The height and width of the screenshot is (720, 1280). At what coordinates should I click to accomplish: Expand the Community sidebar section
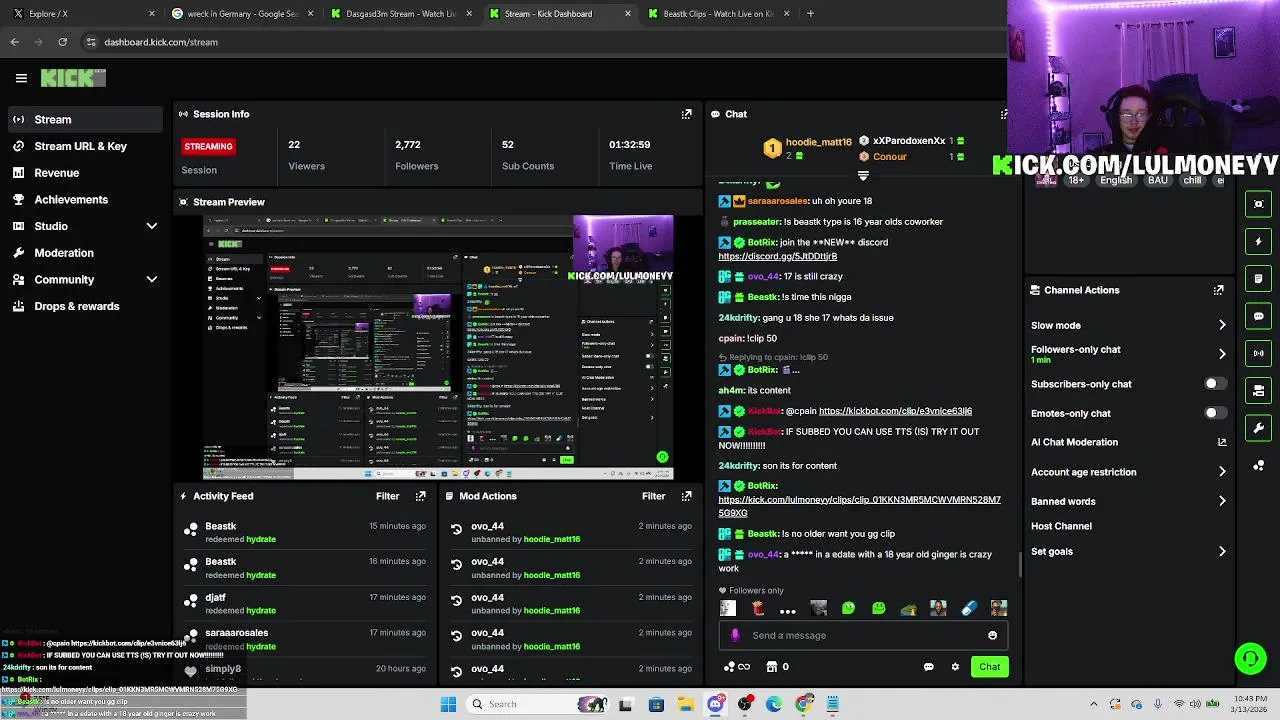click(152, 280)
